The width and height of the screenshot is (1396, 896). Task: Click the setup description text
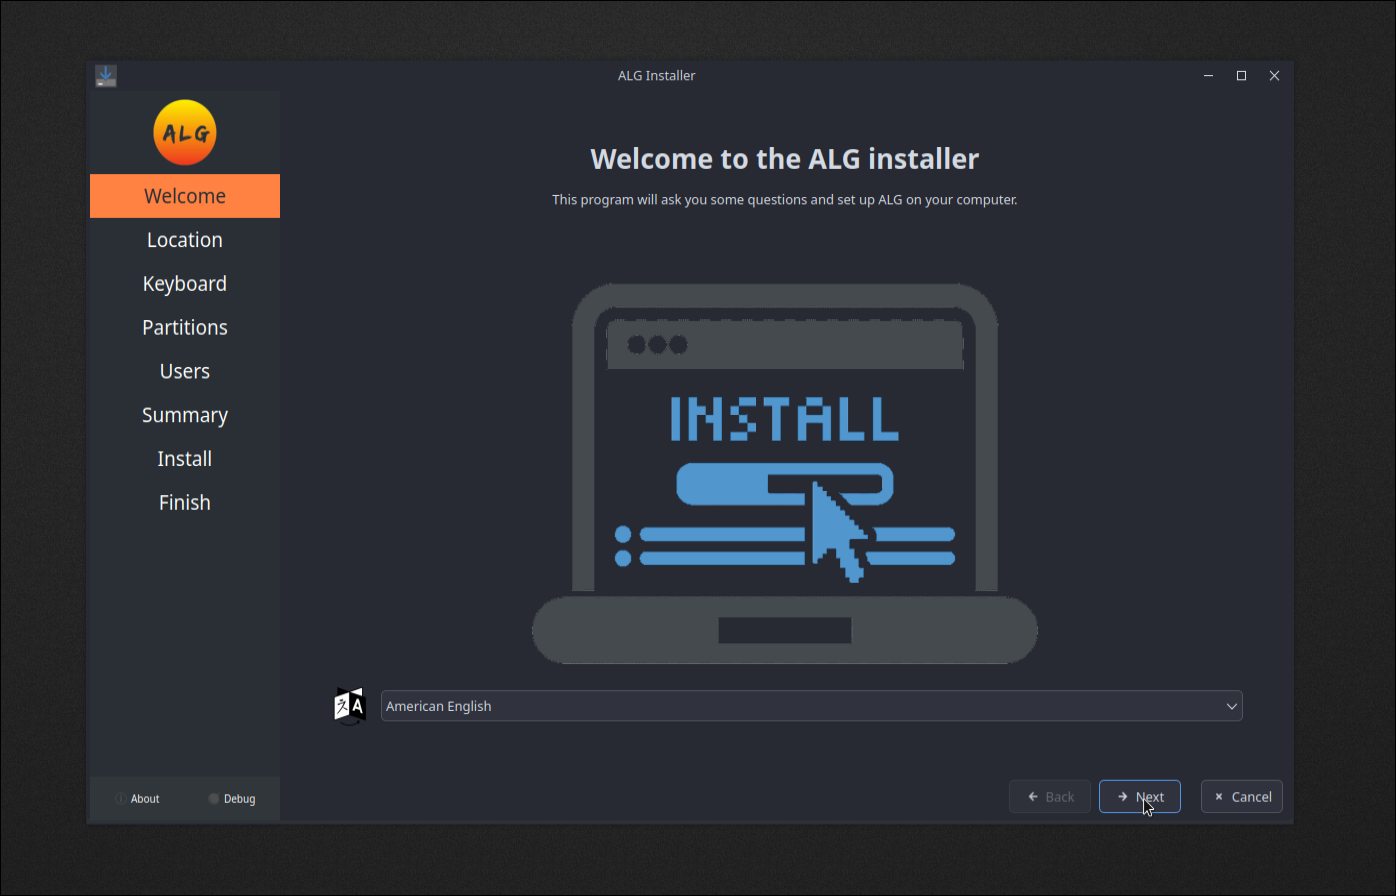(785, 200)
